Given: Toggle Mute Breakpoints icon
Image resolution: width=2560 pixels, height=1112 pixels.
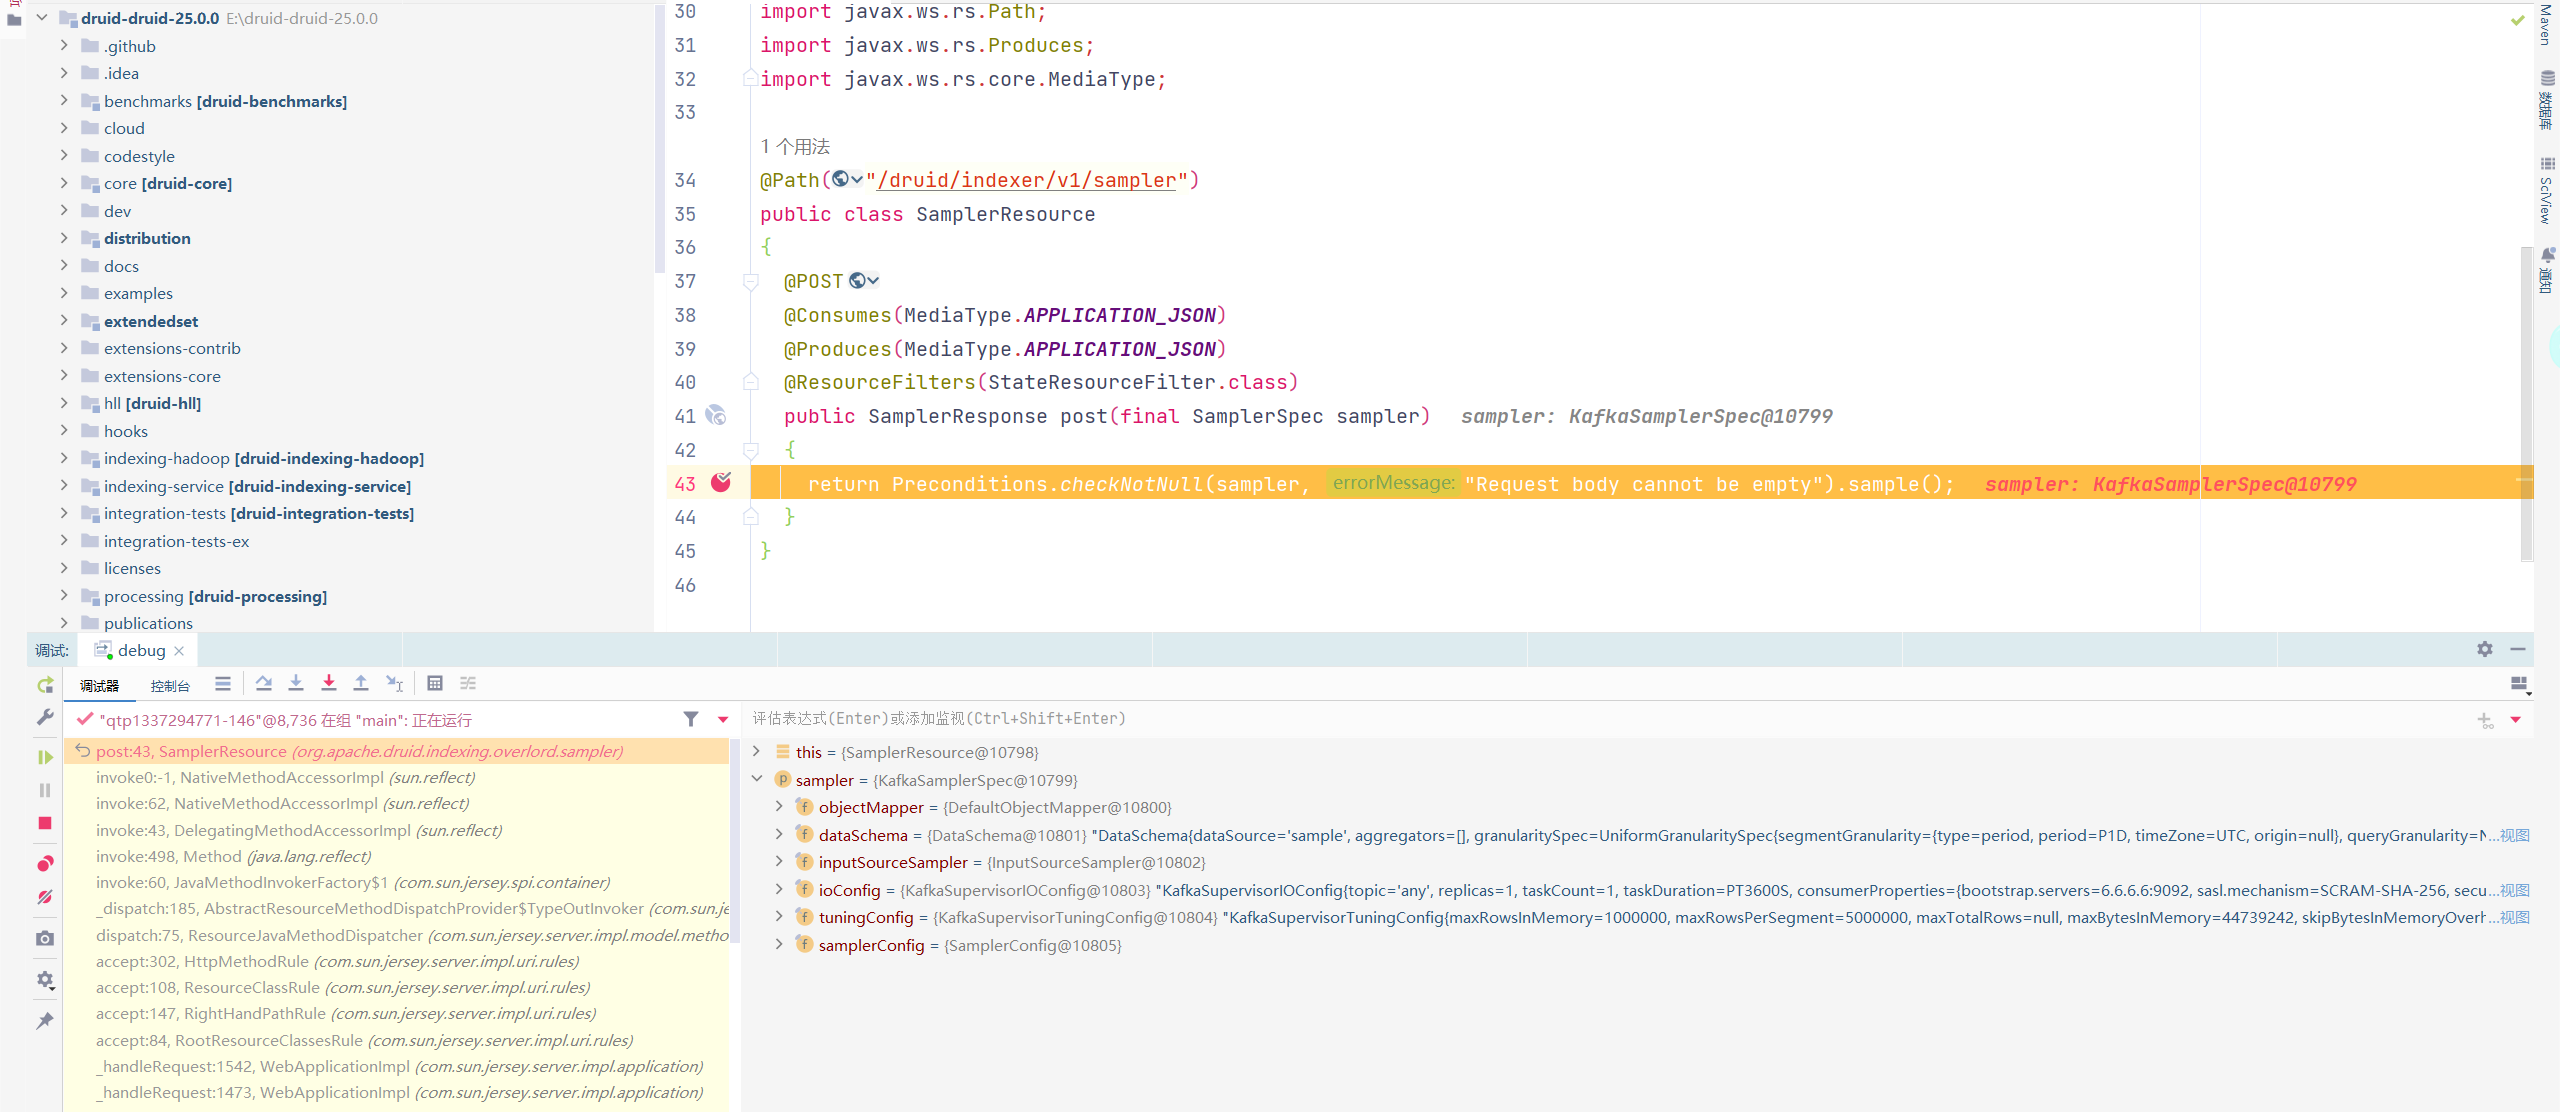Looking at the screenshot, I should [x=45, y=897].
